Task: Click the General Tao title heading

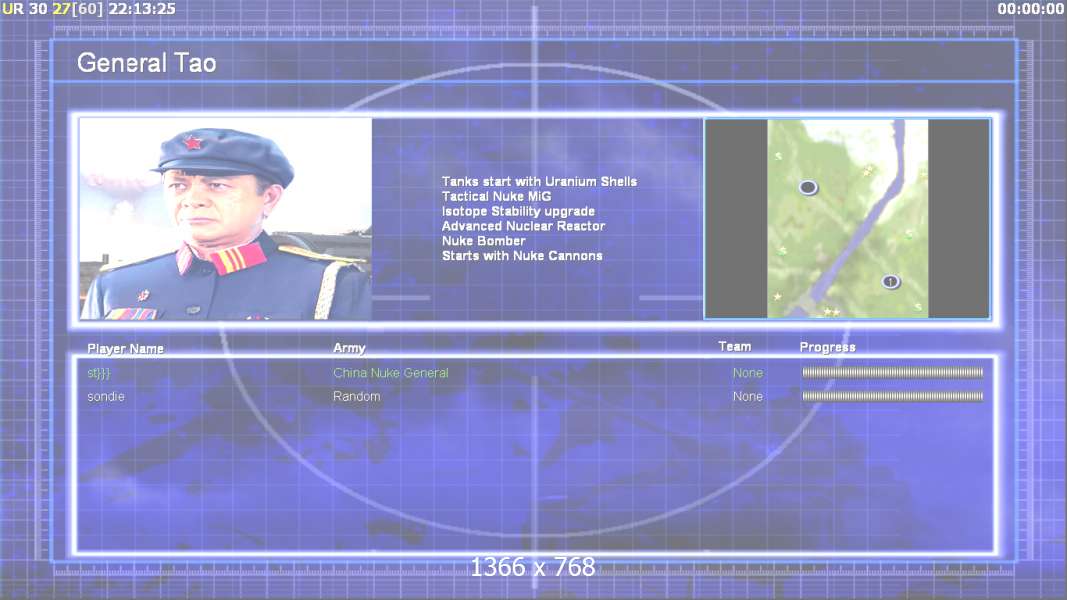Action: point(146,63)
